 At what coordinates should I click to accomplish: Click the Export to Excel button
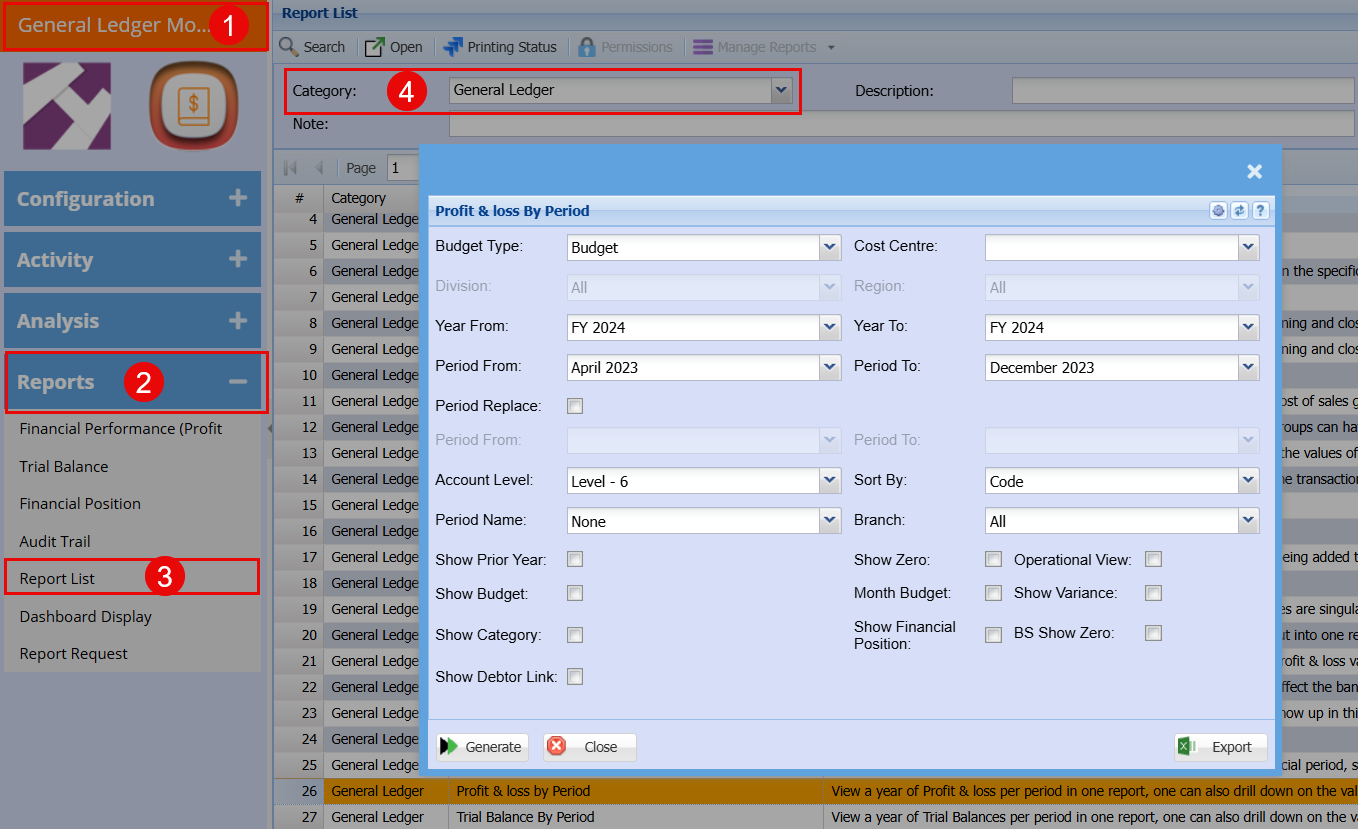pos(1220,747)
